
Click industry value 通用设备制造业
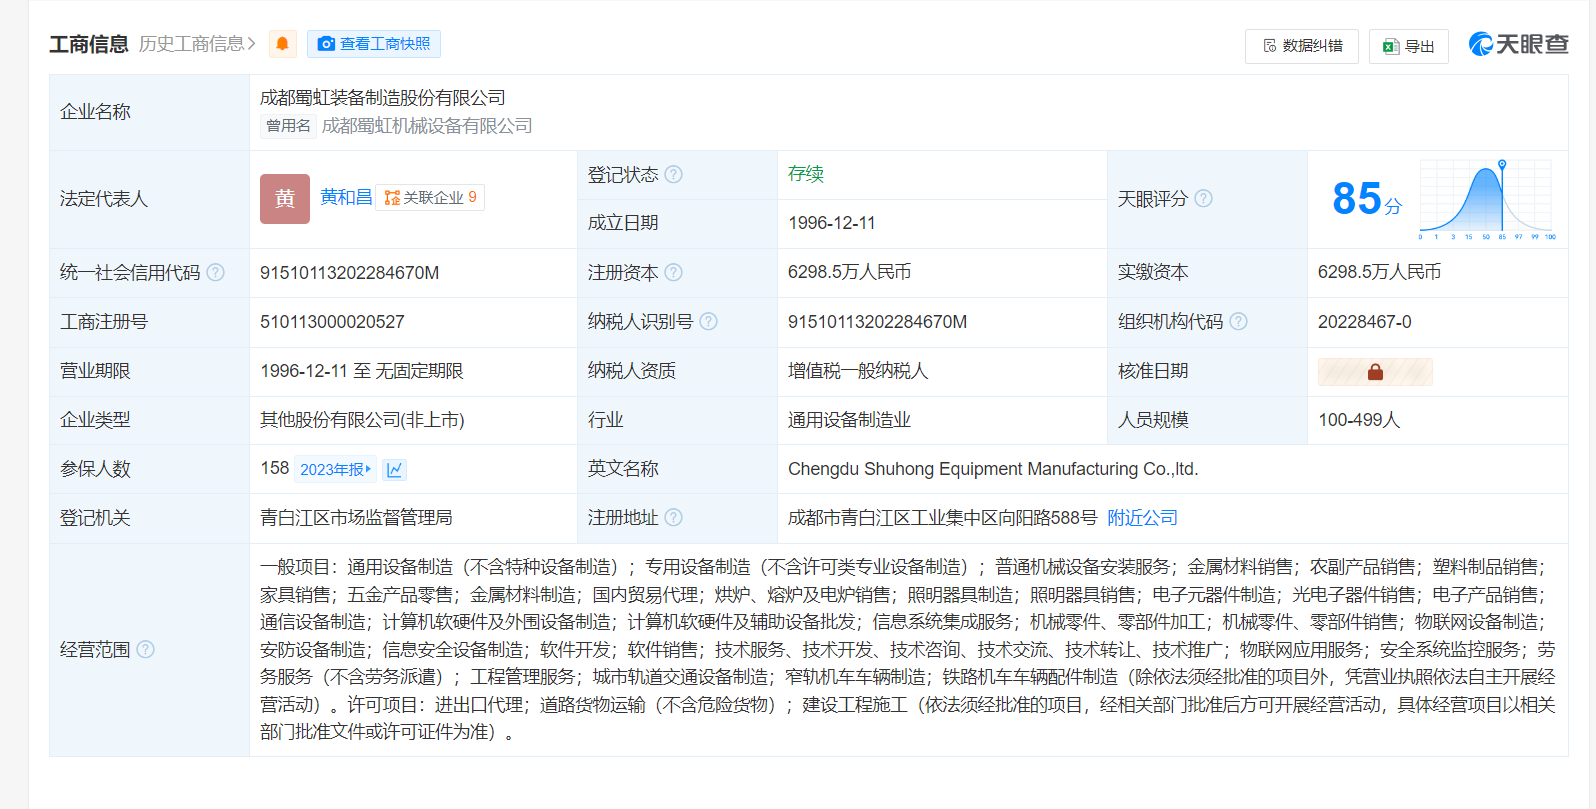pyautogui.click(x=849, y=420)
